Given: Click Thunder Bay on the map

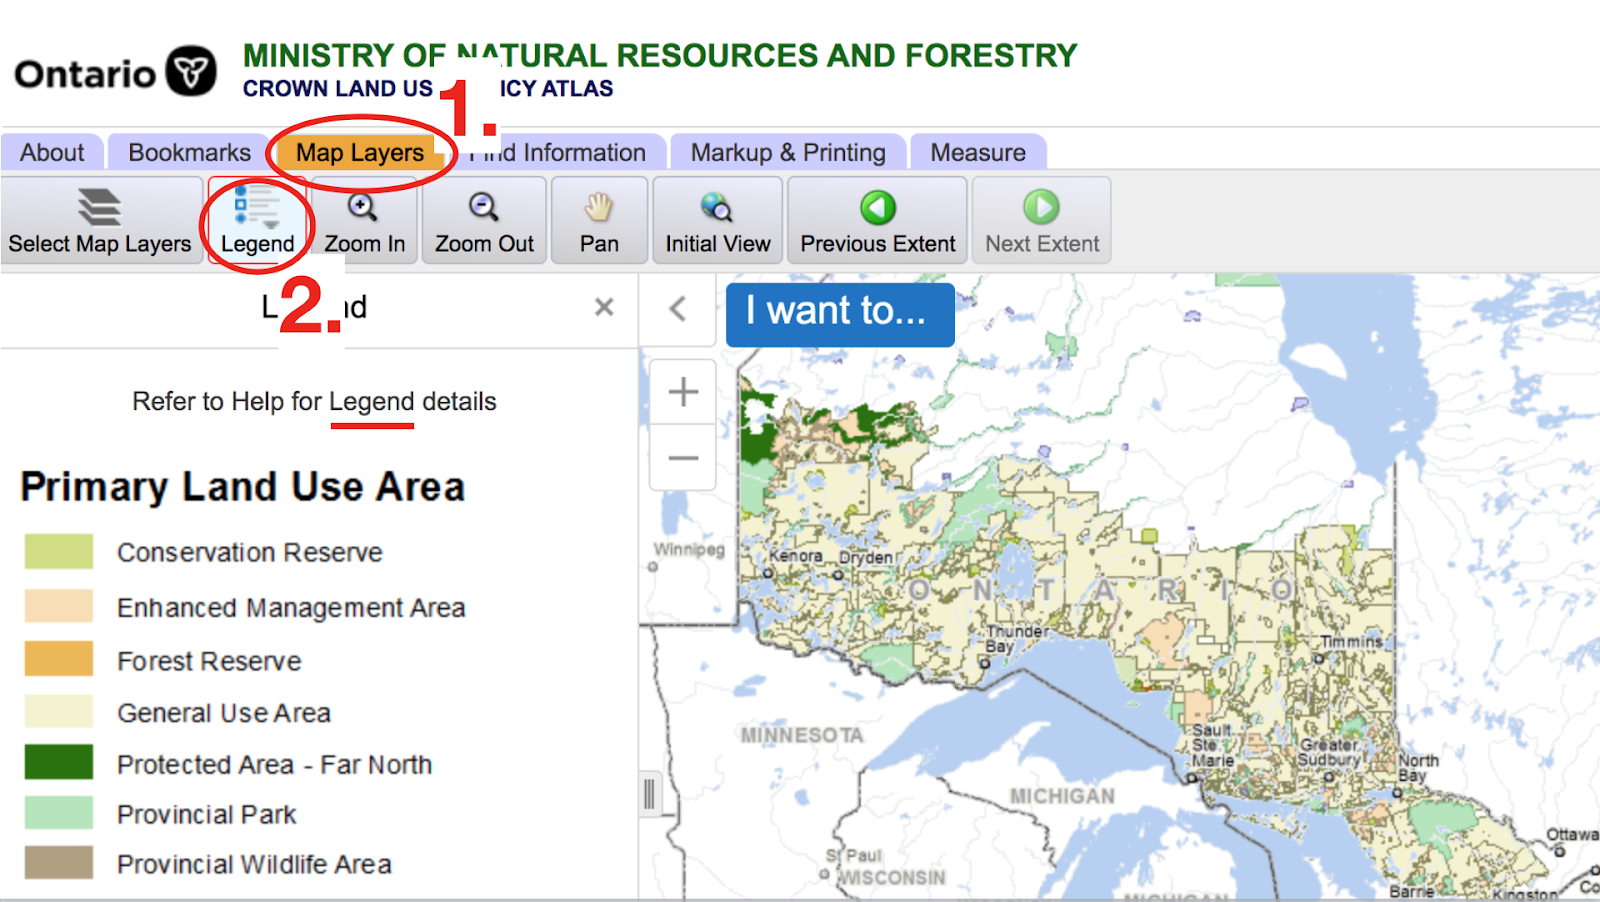Looking at the screenshot, I should (1015, 639).
